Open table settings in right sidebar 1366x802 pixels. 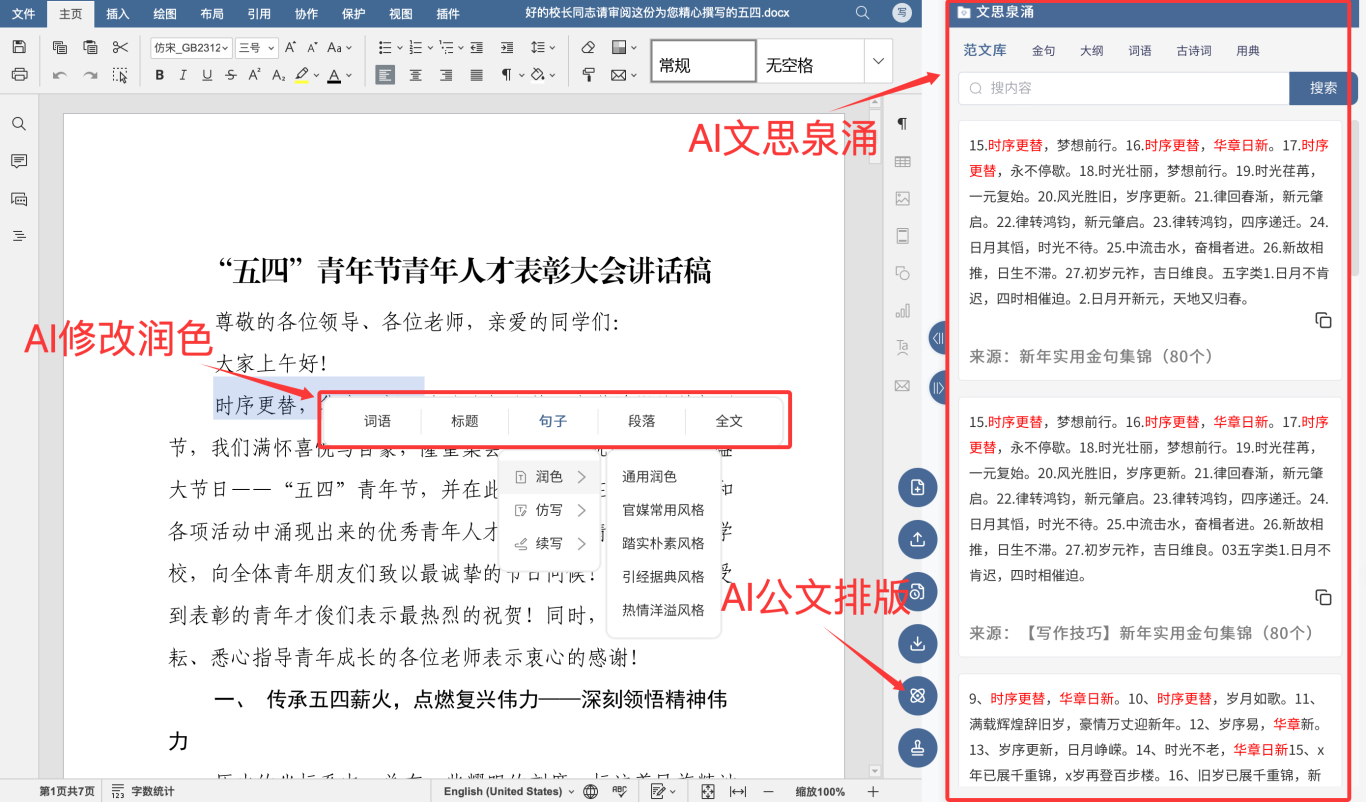tap(902, 161)
